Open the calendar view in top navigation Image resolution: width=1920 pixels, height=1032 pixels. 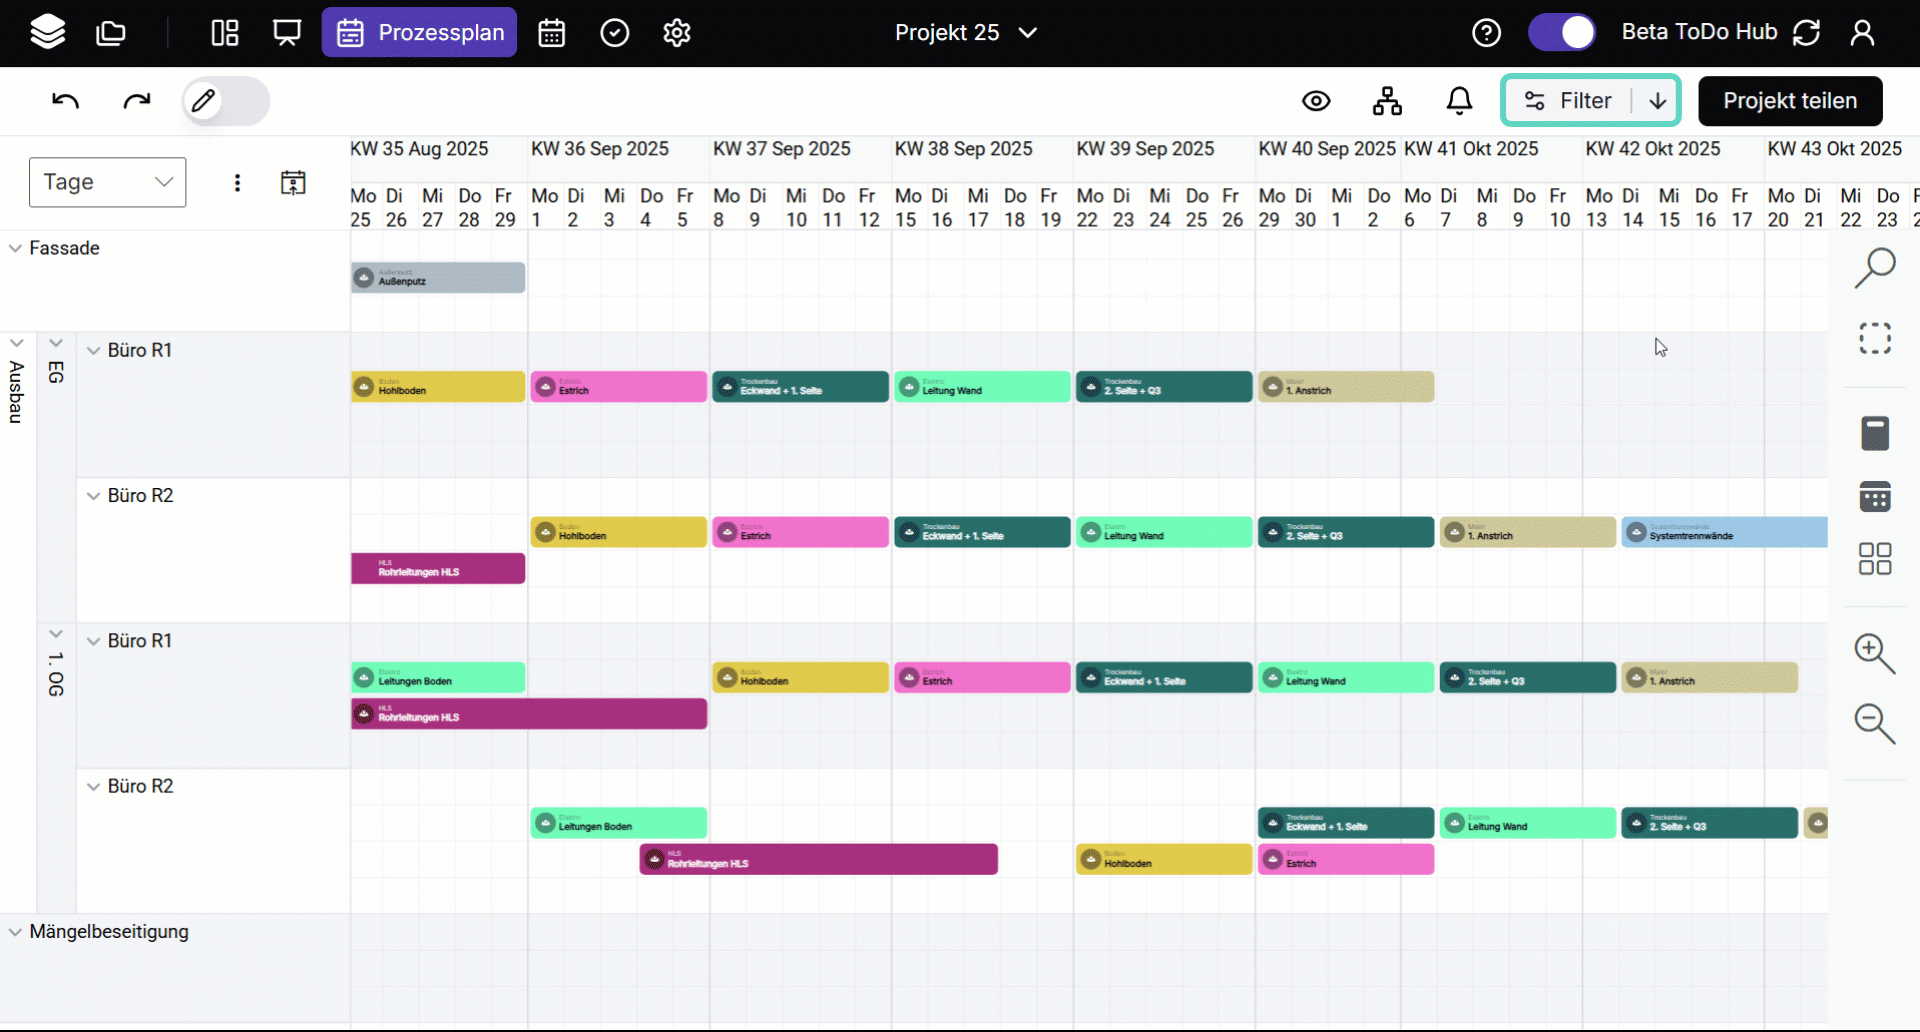tap(552, 33)
